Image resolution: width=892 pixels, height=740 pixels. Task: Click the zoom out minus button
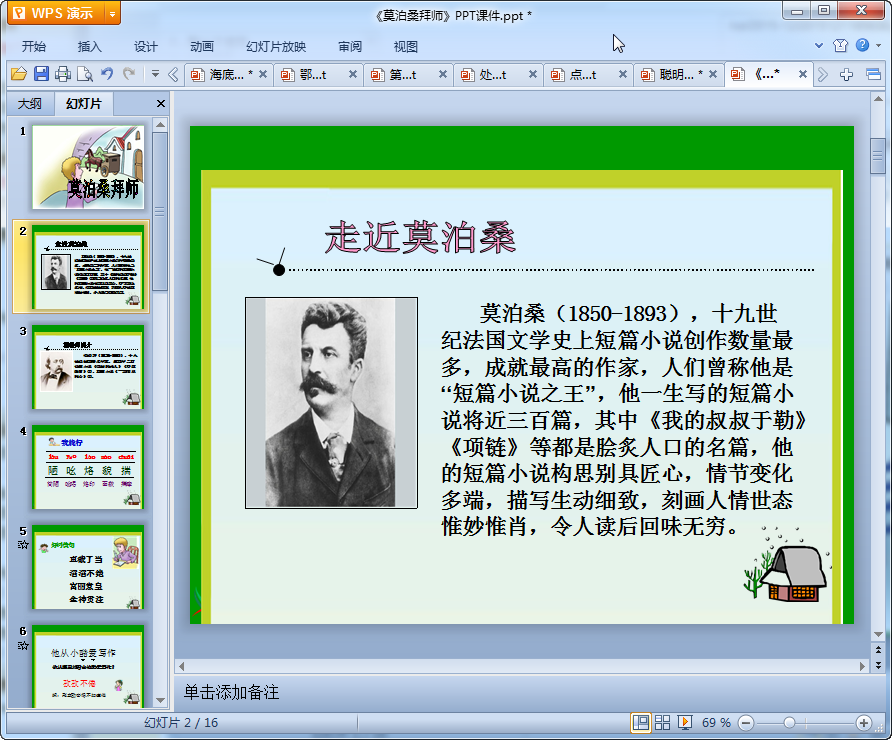tap(744, 722)
